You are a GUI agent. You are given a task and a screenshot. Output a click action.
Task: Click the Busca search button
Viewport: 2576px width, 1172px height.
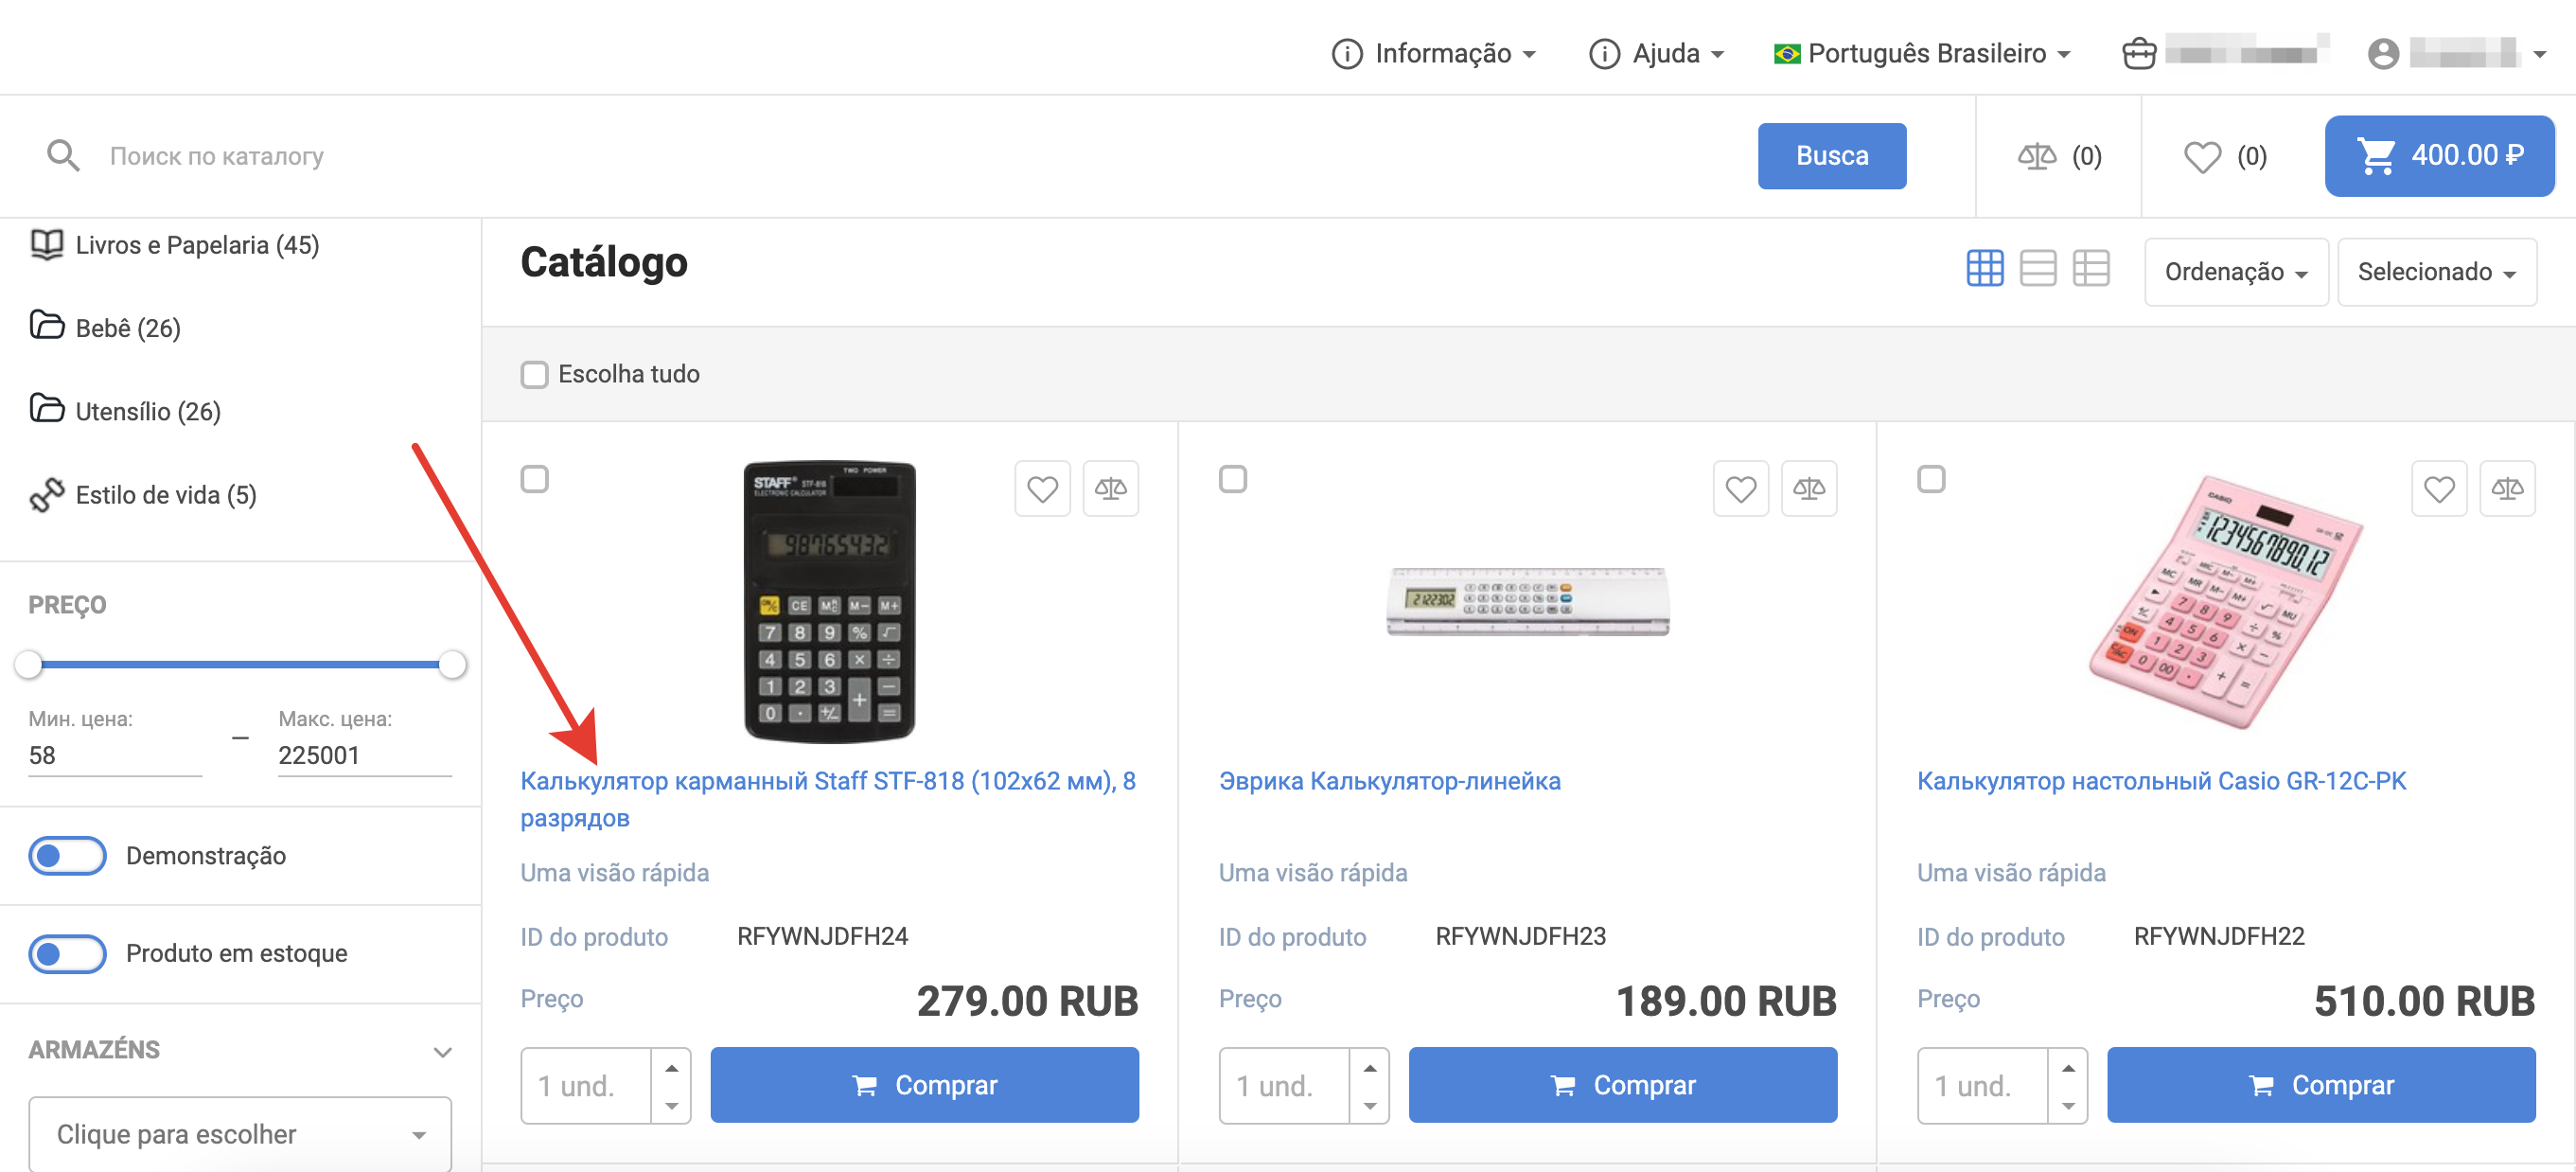tap(1831, 156)
